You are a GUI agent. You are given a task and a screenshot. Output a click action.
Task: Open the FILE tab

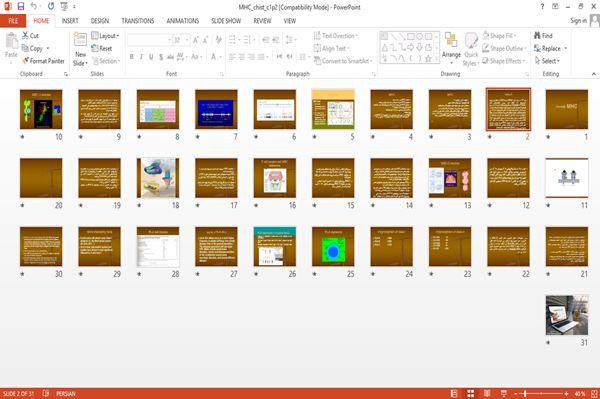pyautogui.click(x=13, y=21)
